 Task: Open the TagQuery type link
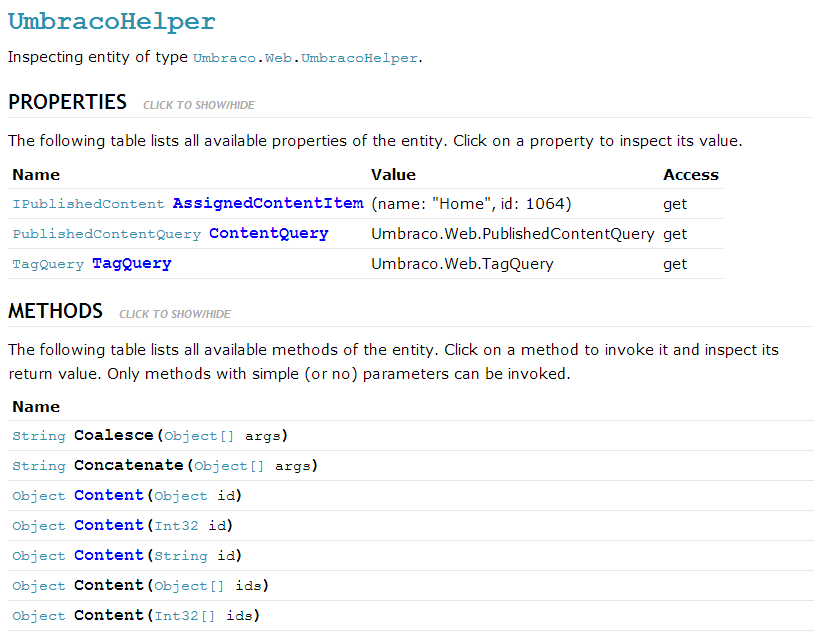48,264
